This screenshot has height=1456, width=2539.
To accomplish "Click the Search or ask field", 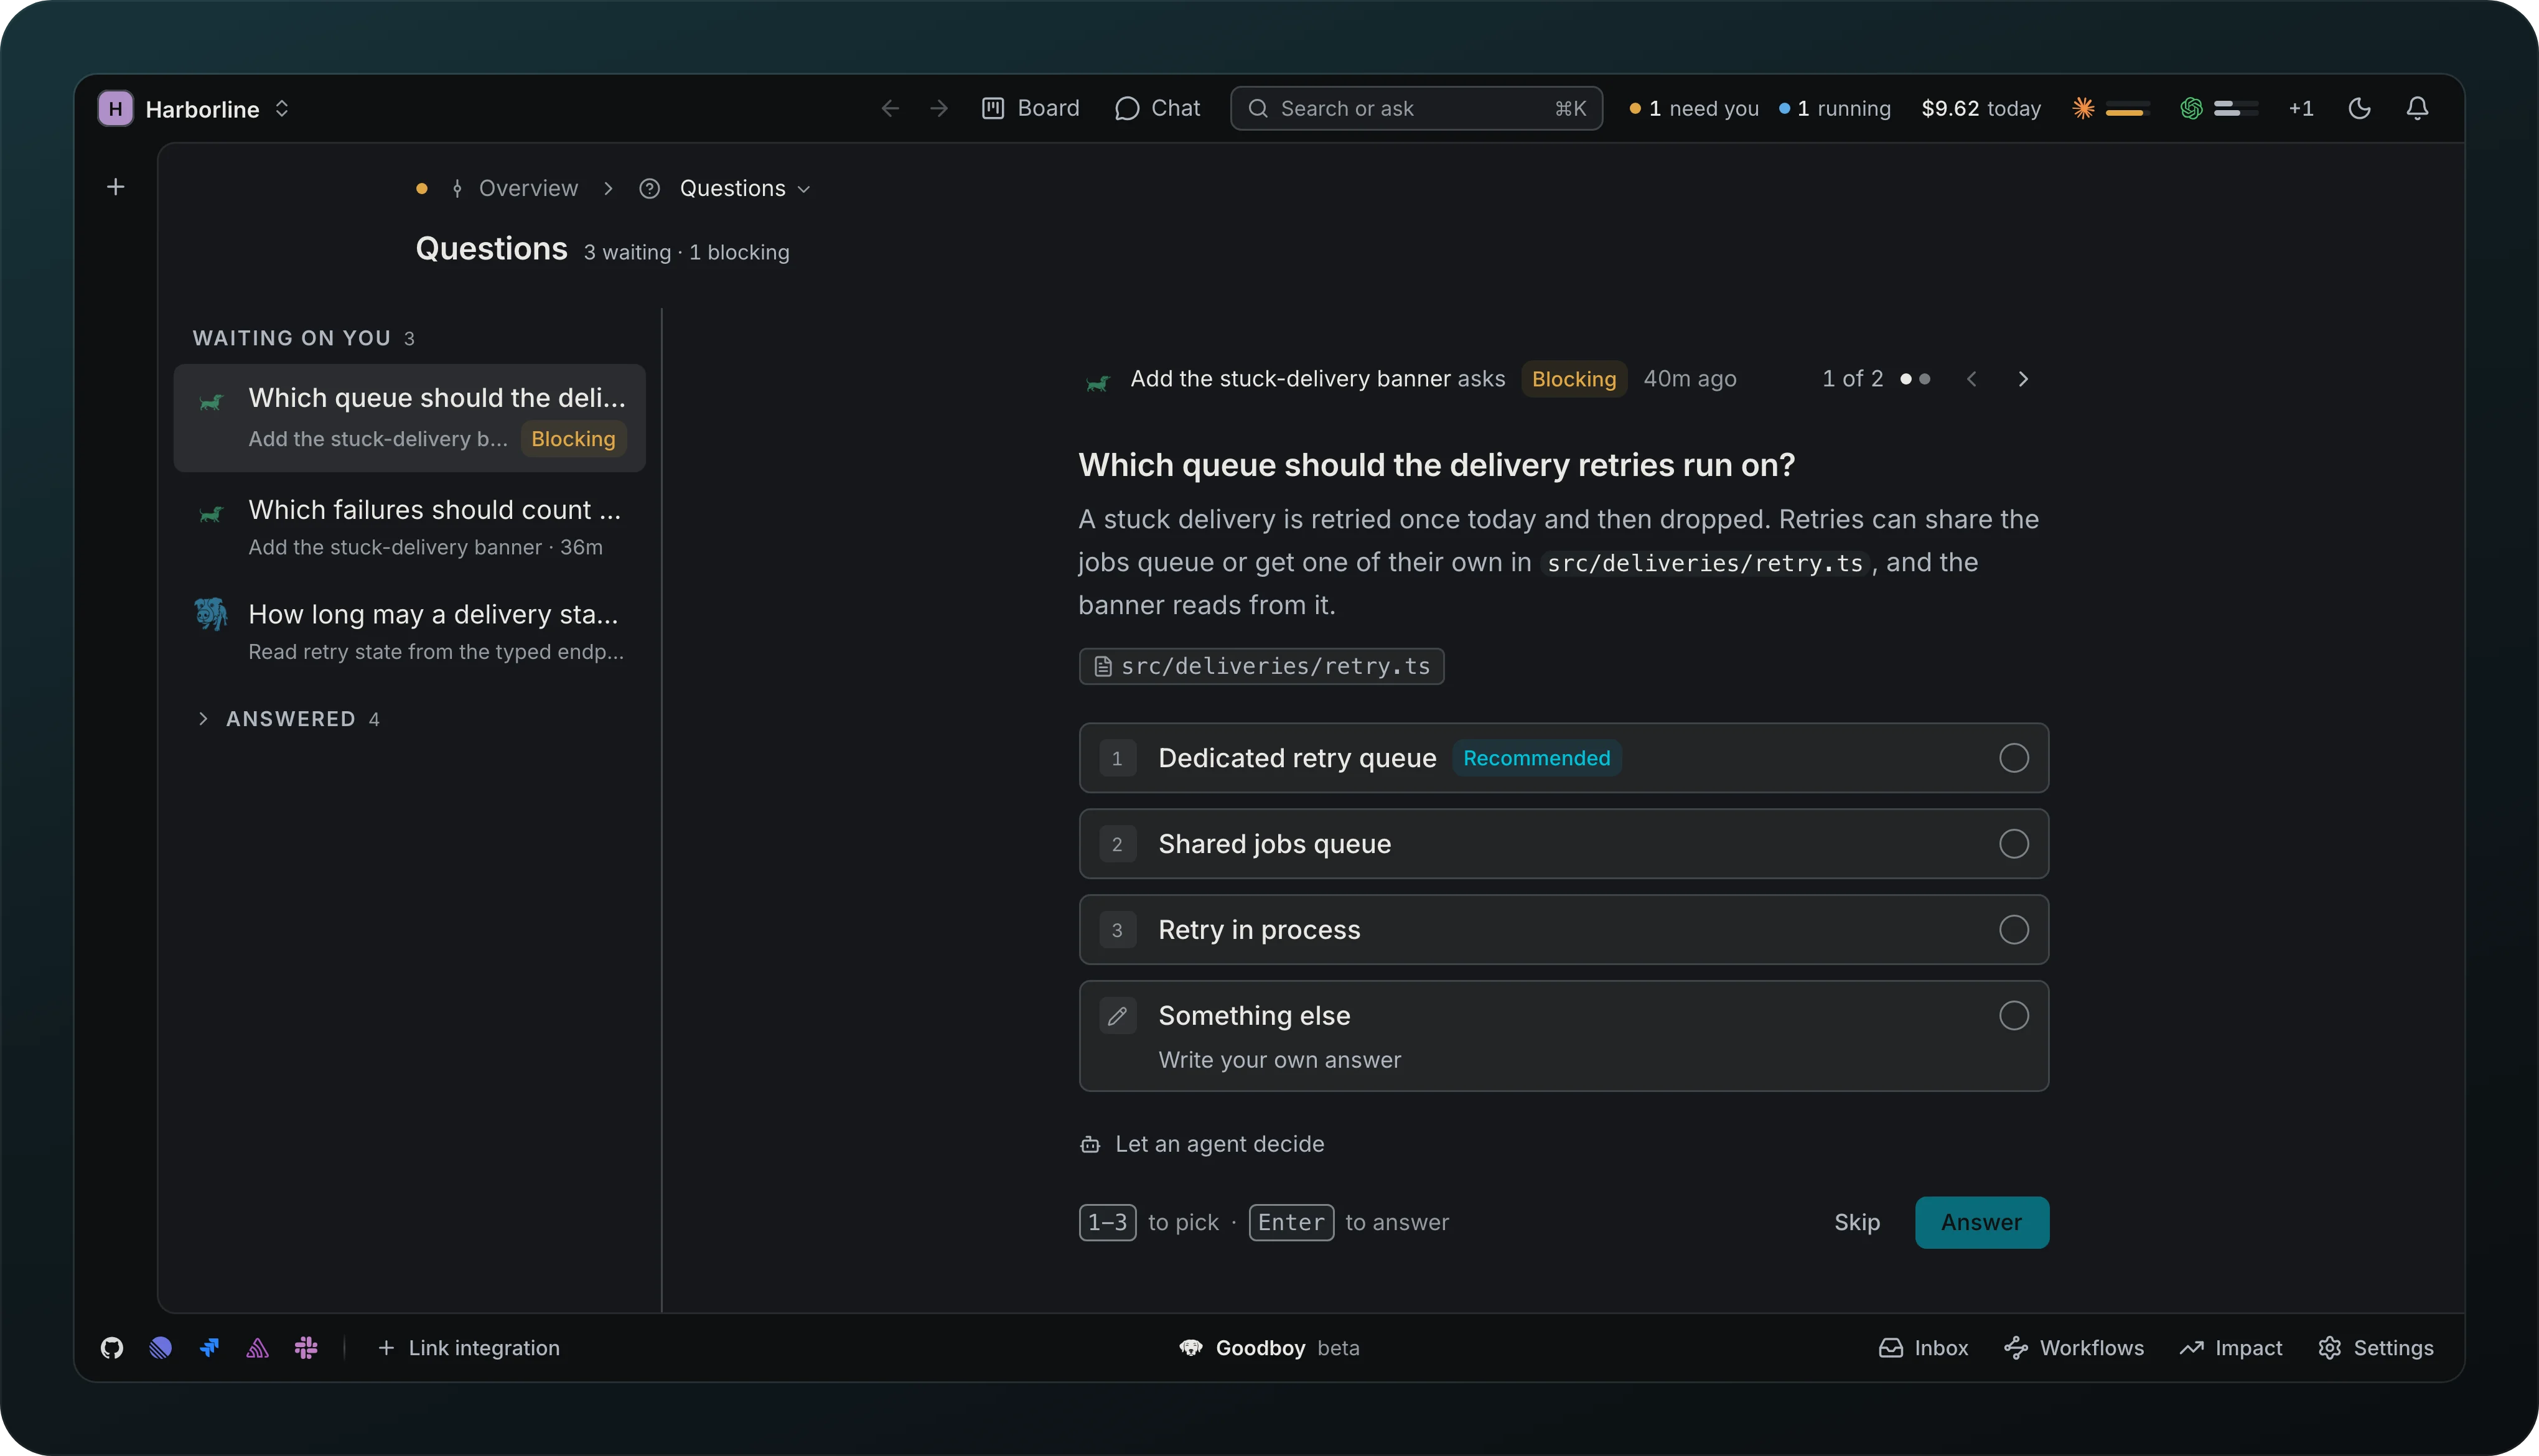I will [x=1416, y=108].
